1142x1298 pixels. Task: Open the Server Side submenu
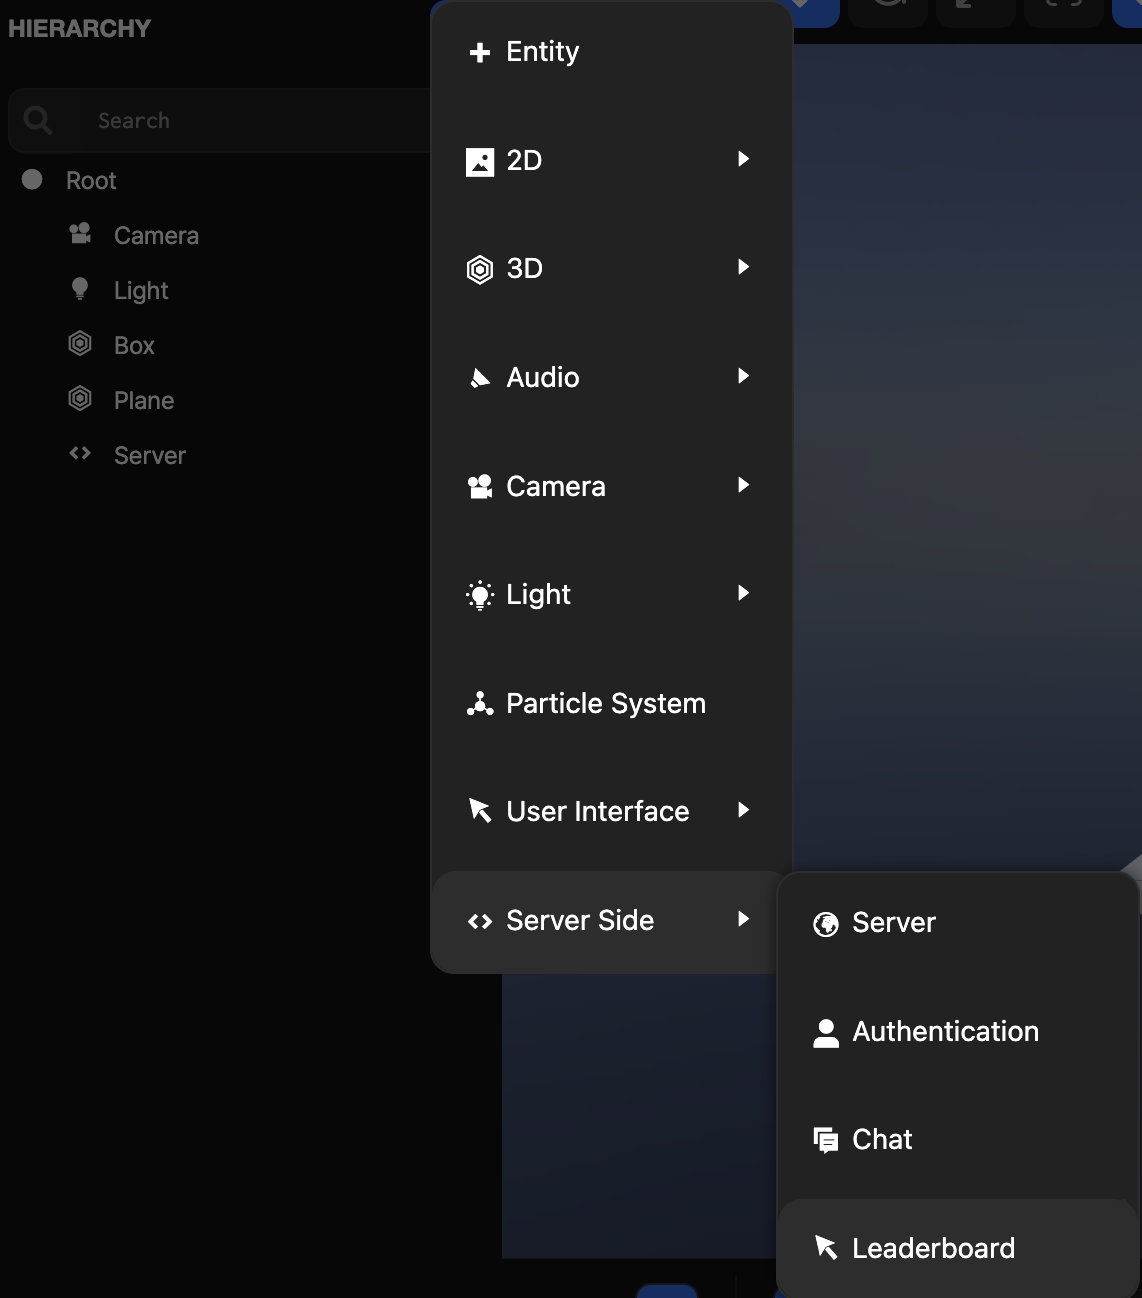(580, 920)
